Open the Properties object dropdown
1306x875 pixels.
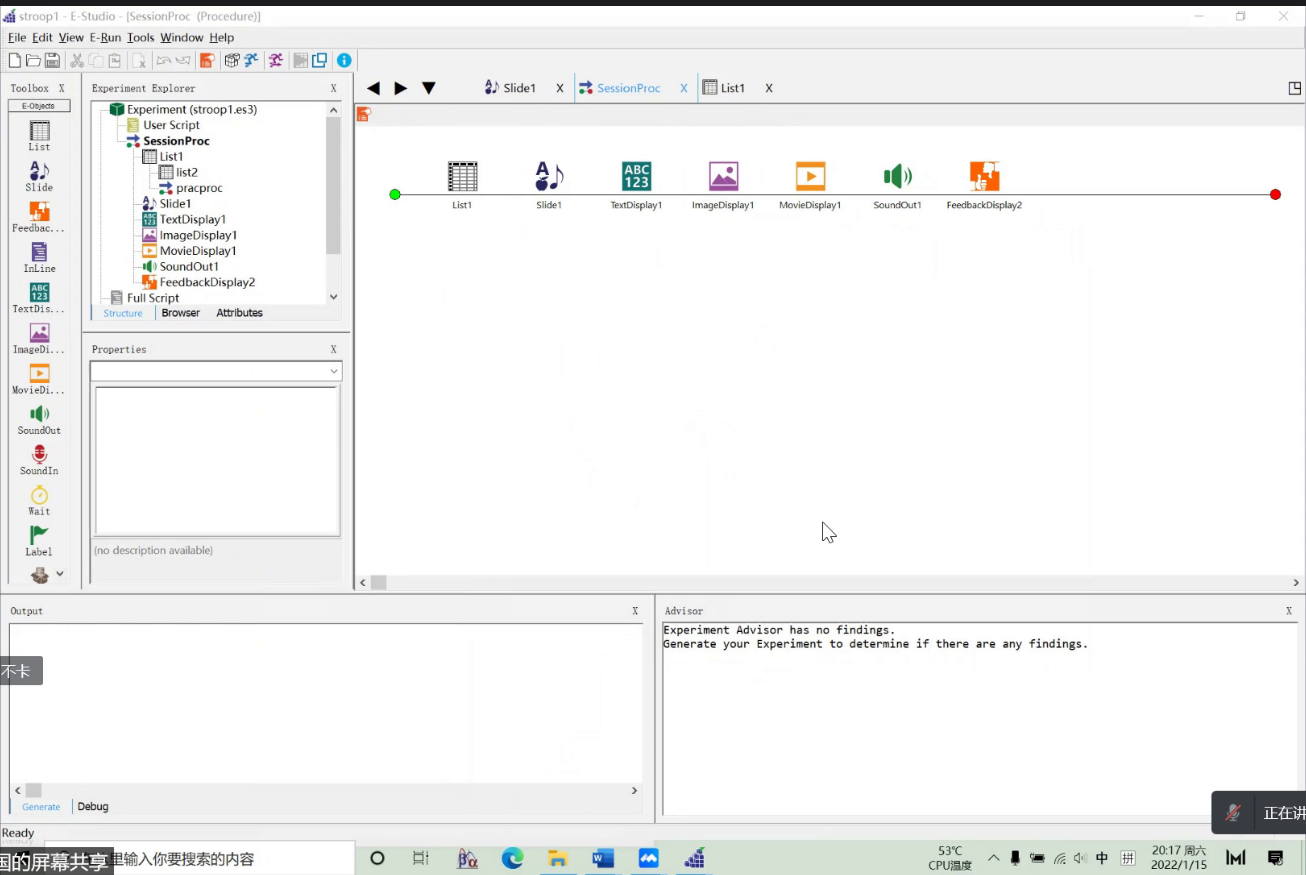point(333,372)
